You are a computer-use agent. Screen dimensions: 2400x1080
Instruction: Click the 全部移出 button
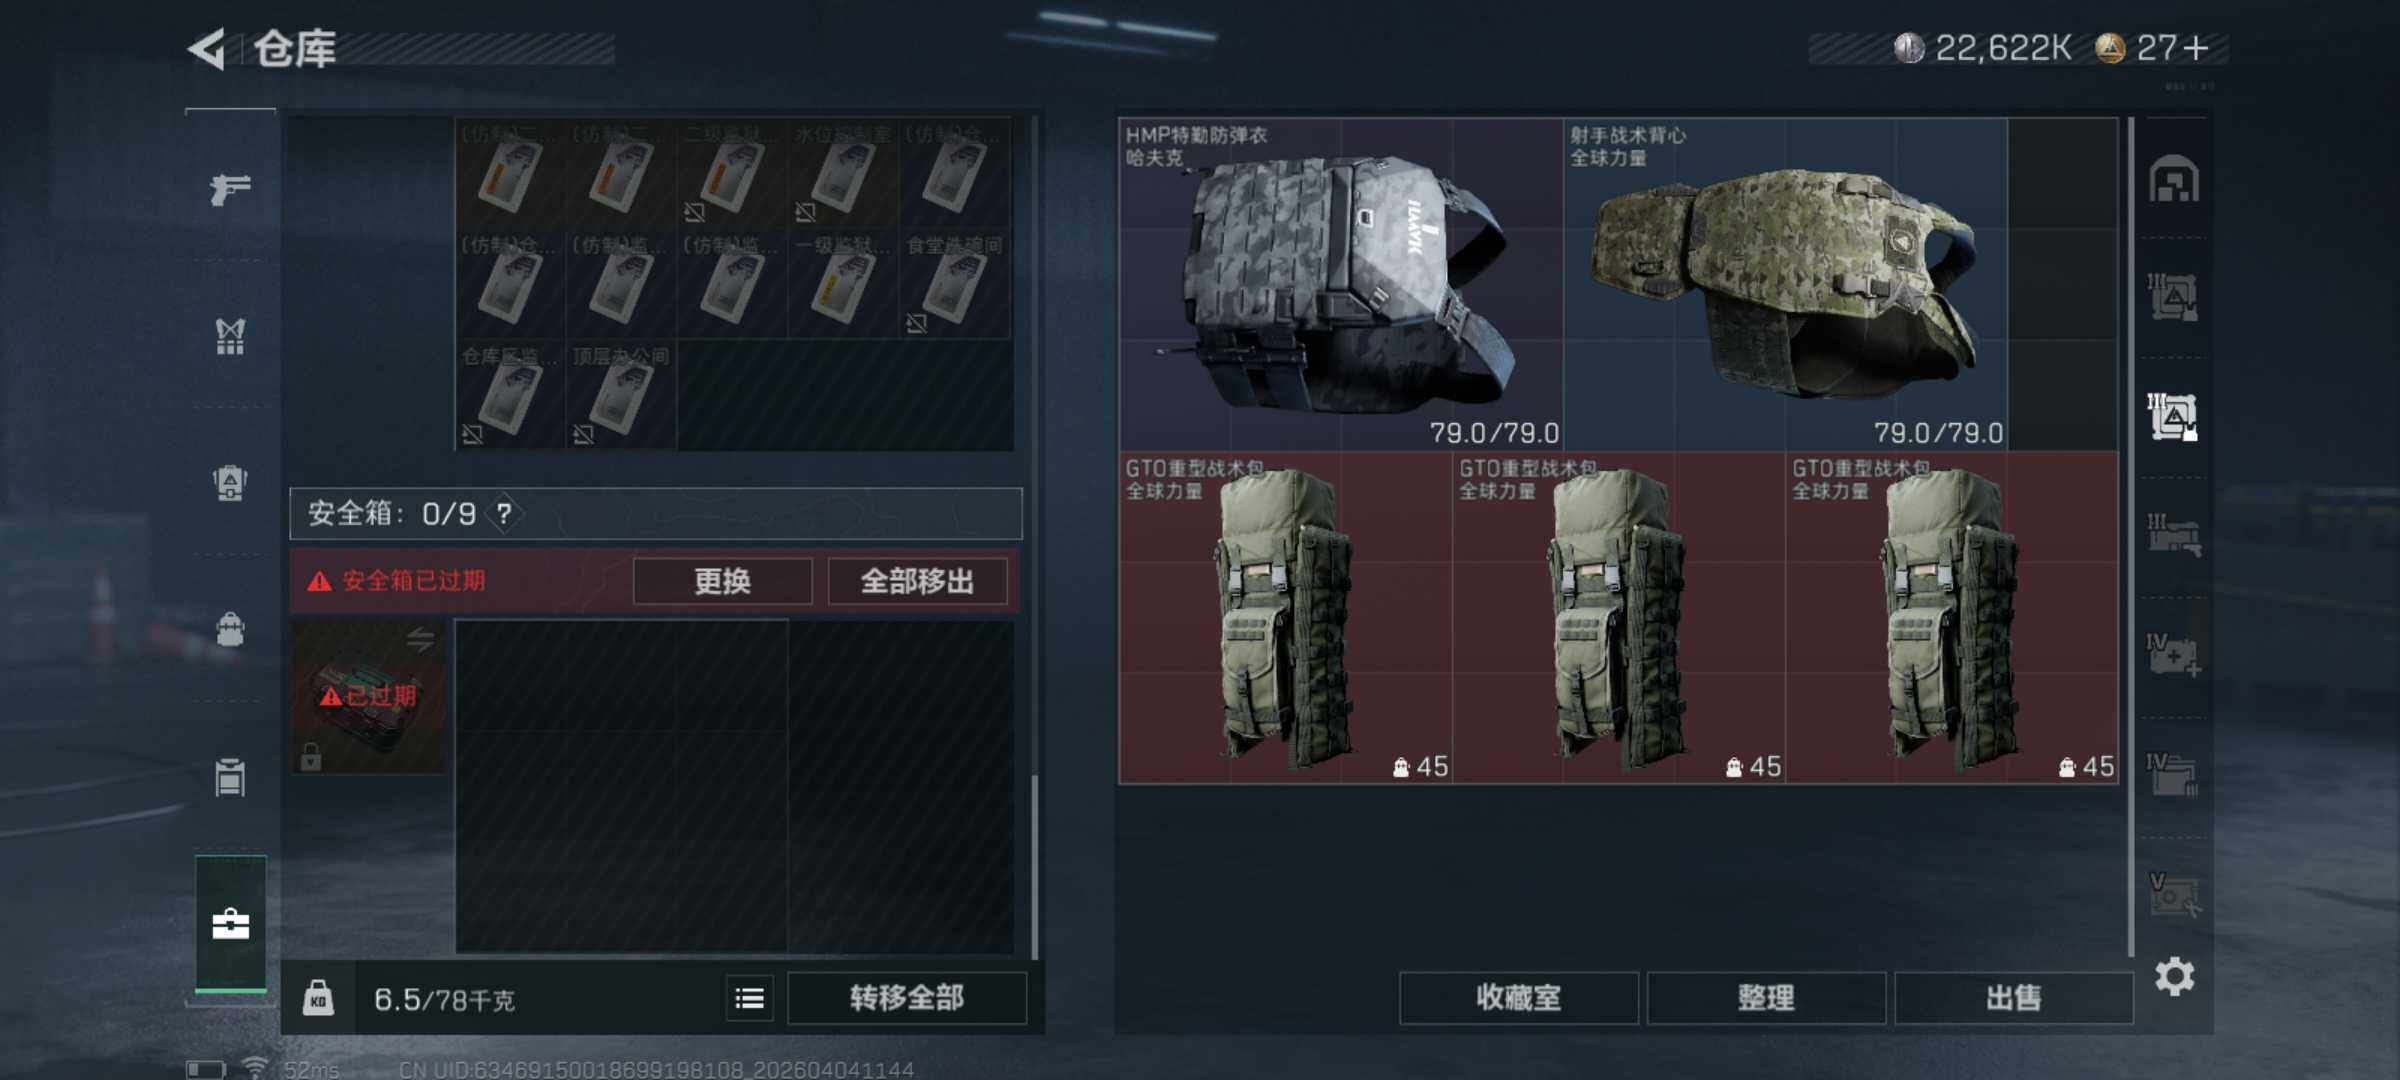917,581
